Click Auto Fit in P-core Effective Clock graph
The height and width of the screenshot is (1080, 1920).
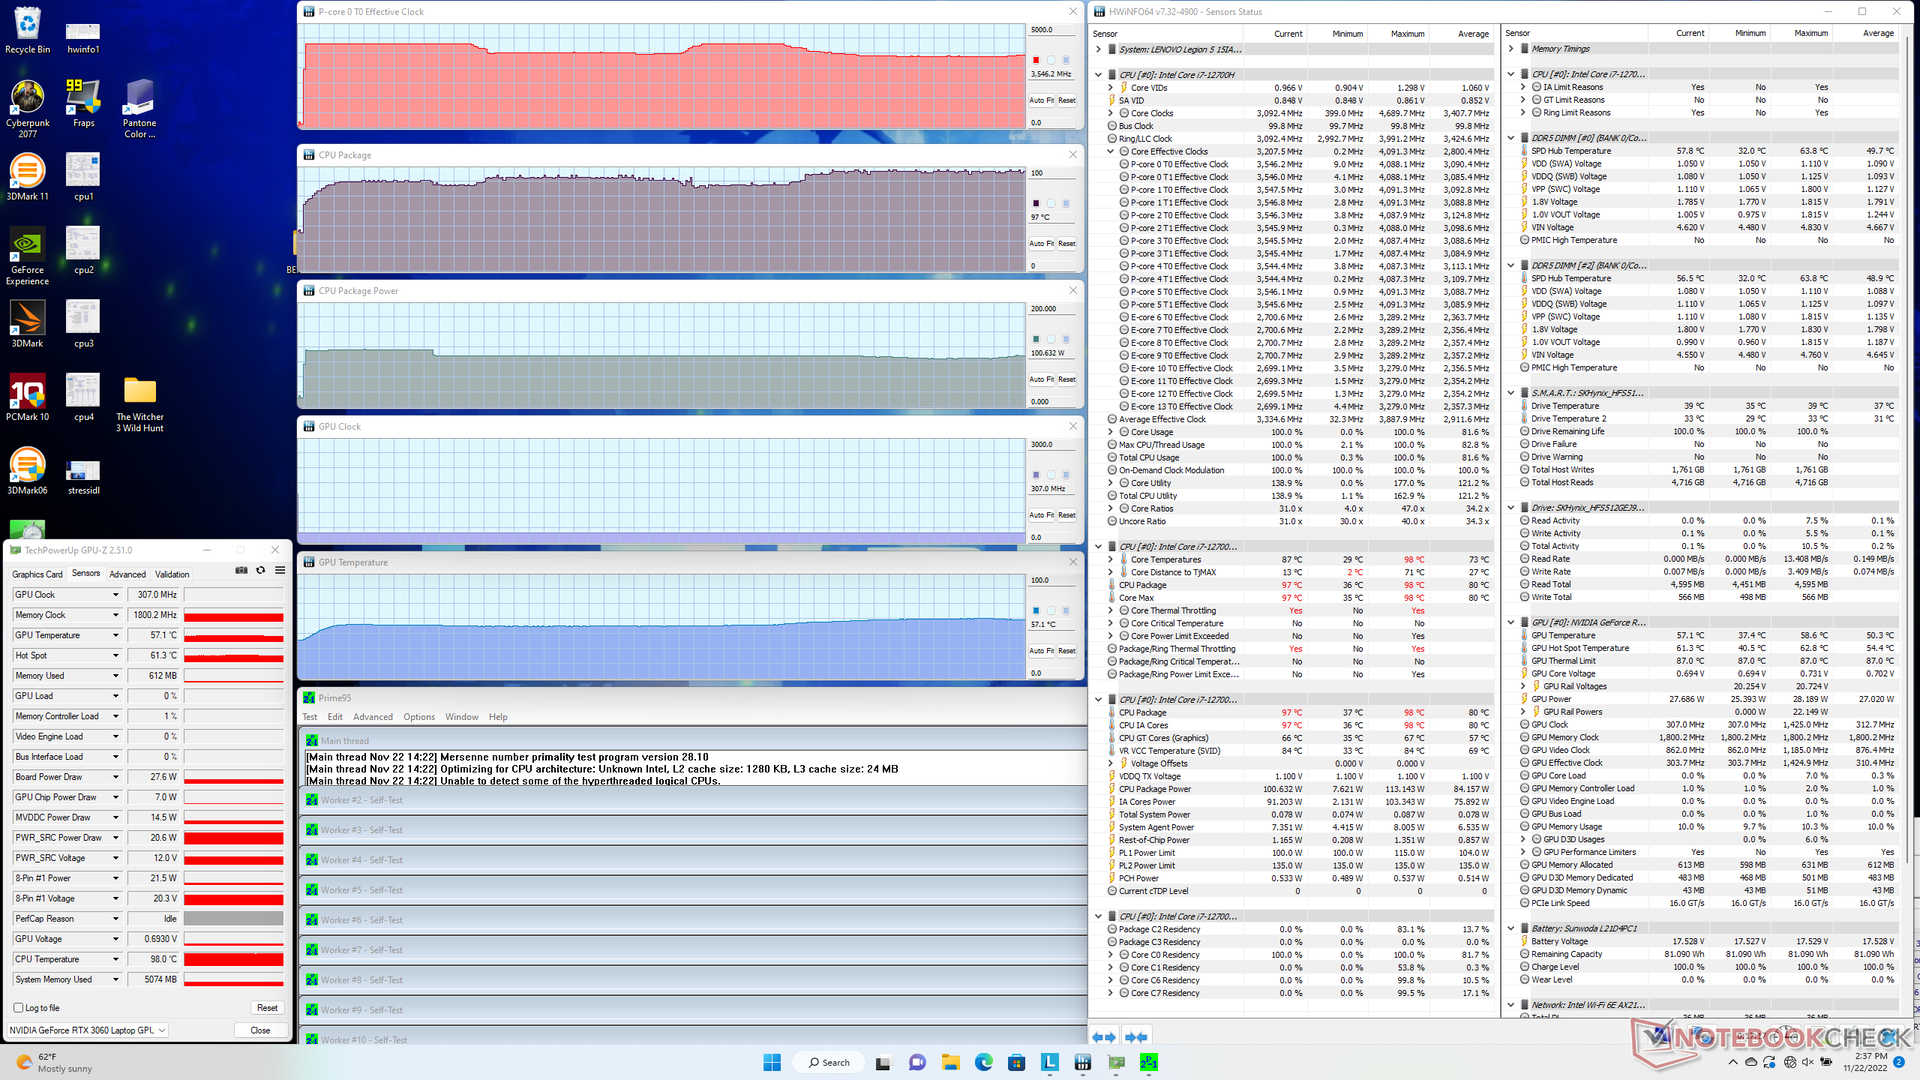tap(1041, 100)
